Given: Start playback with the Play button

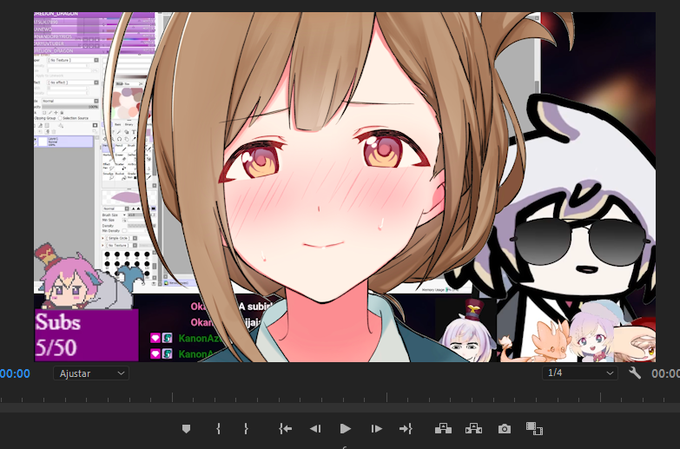Looking at the screenshot, I should tap(345, 429).
